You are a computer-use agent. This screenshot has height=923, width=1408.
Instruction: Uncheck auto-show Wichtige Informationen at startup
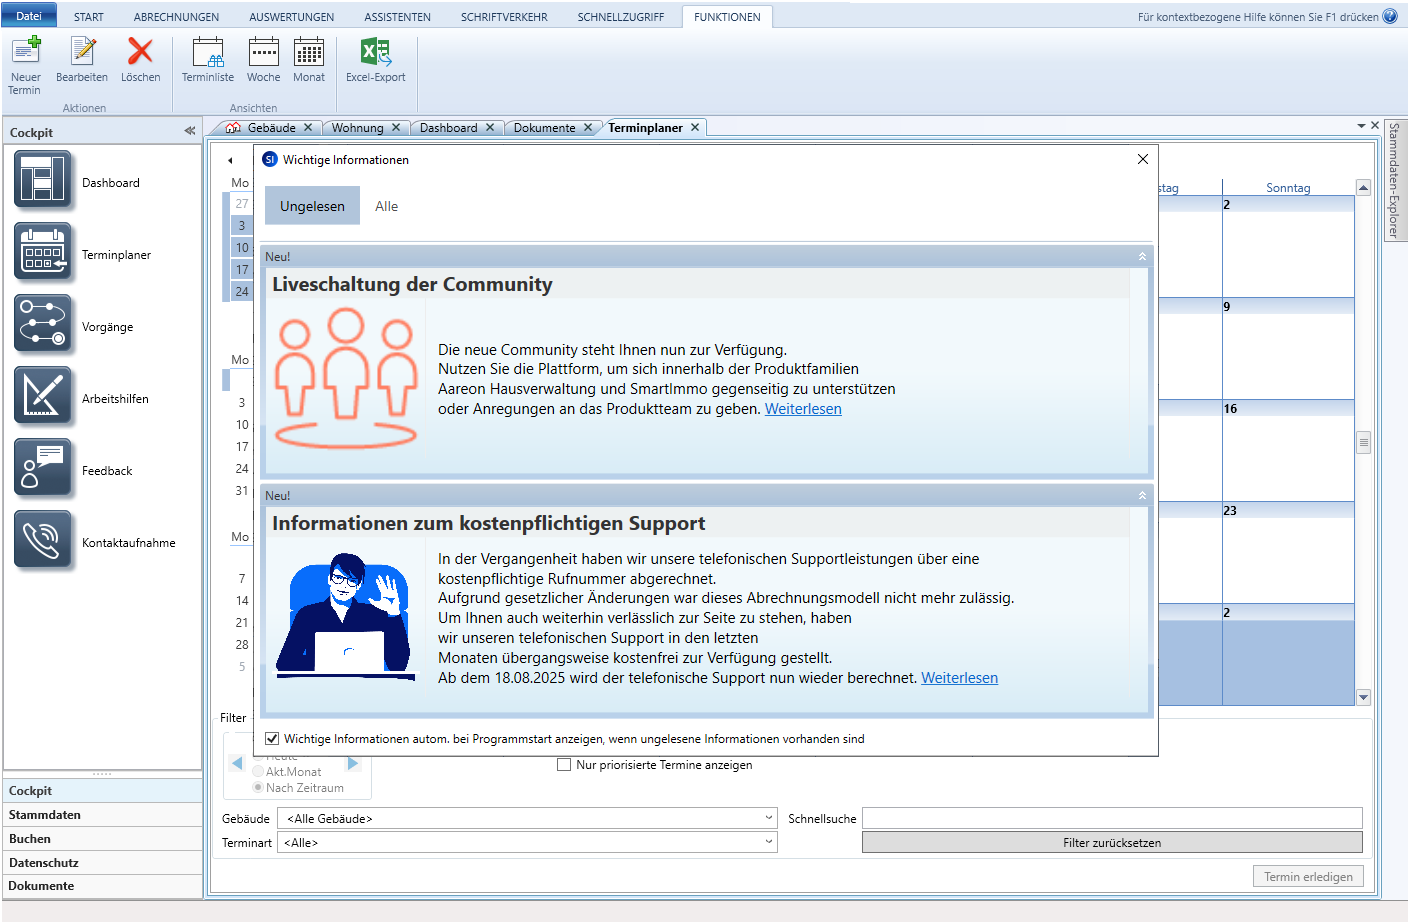[272, 739]
